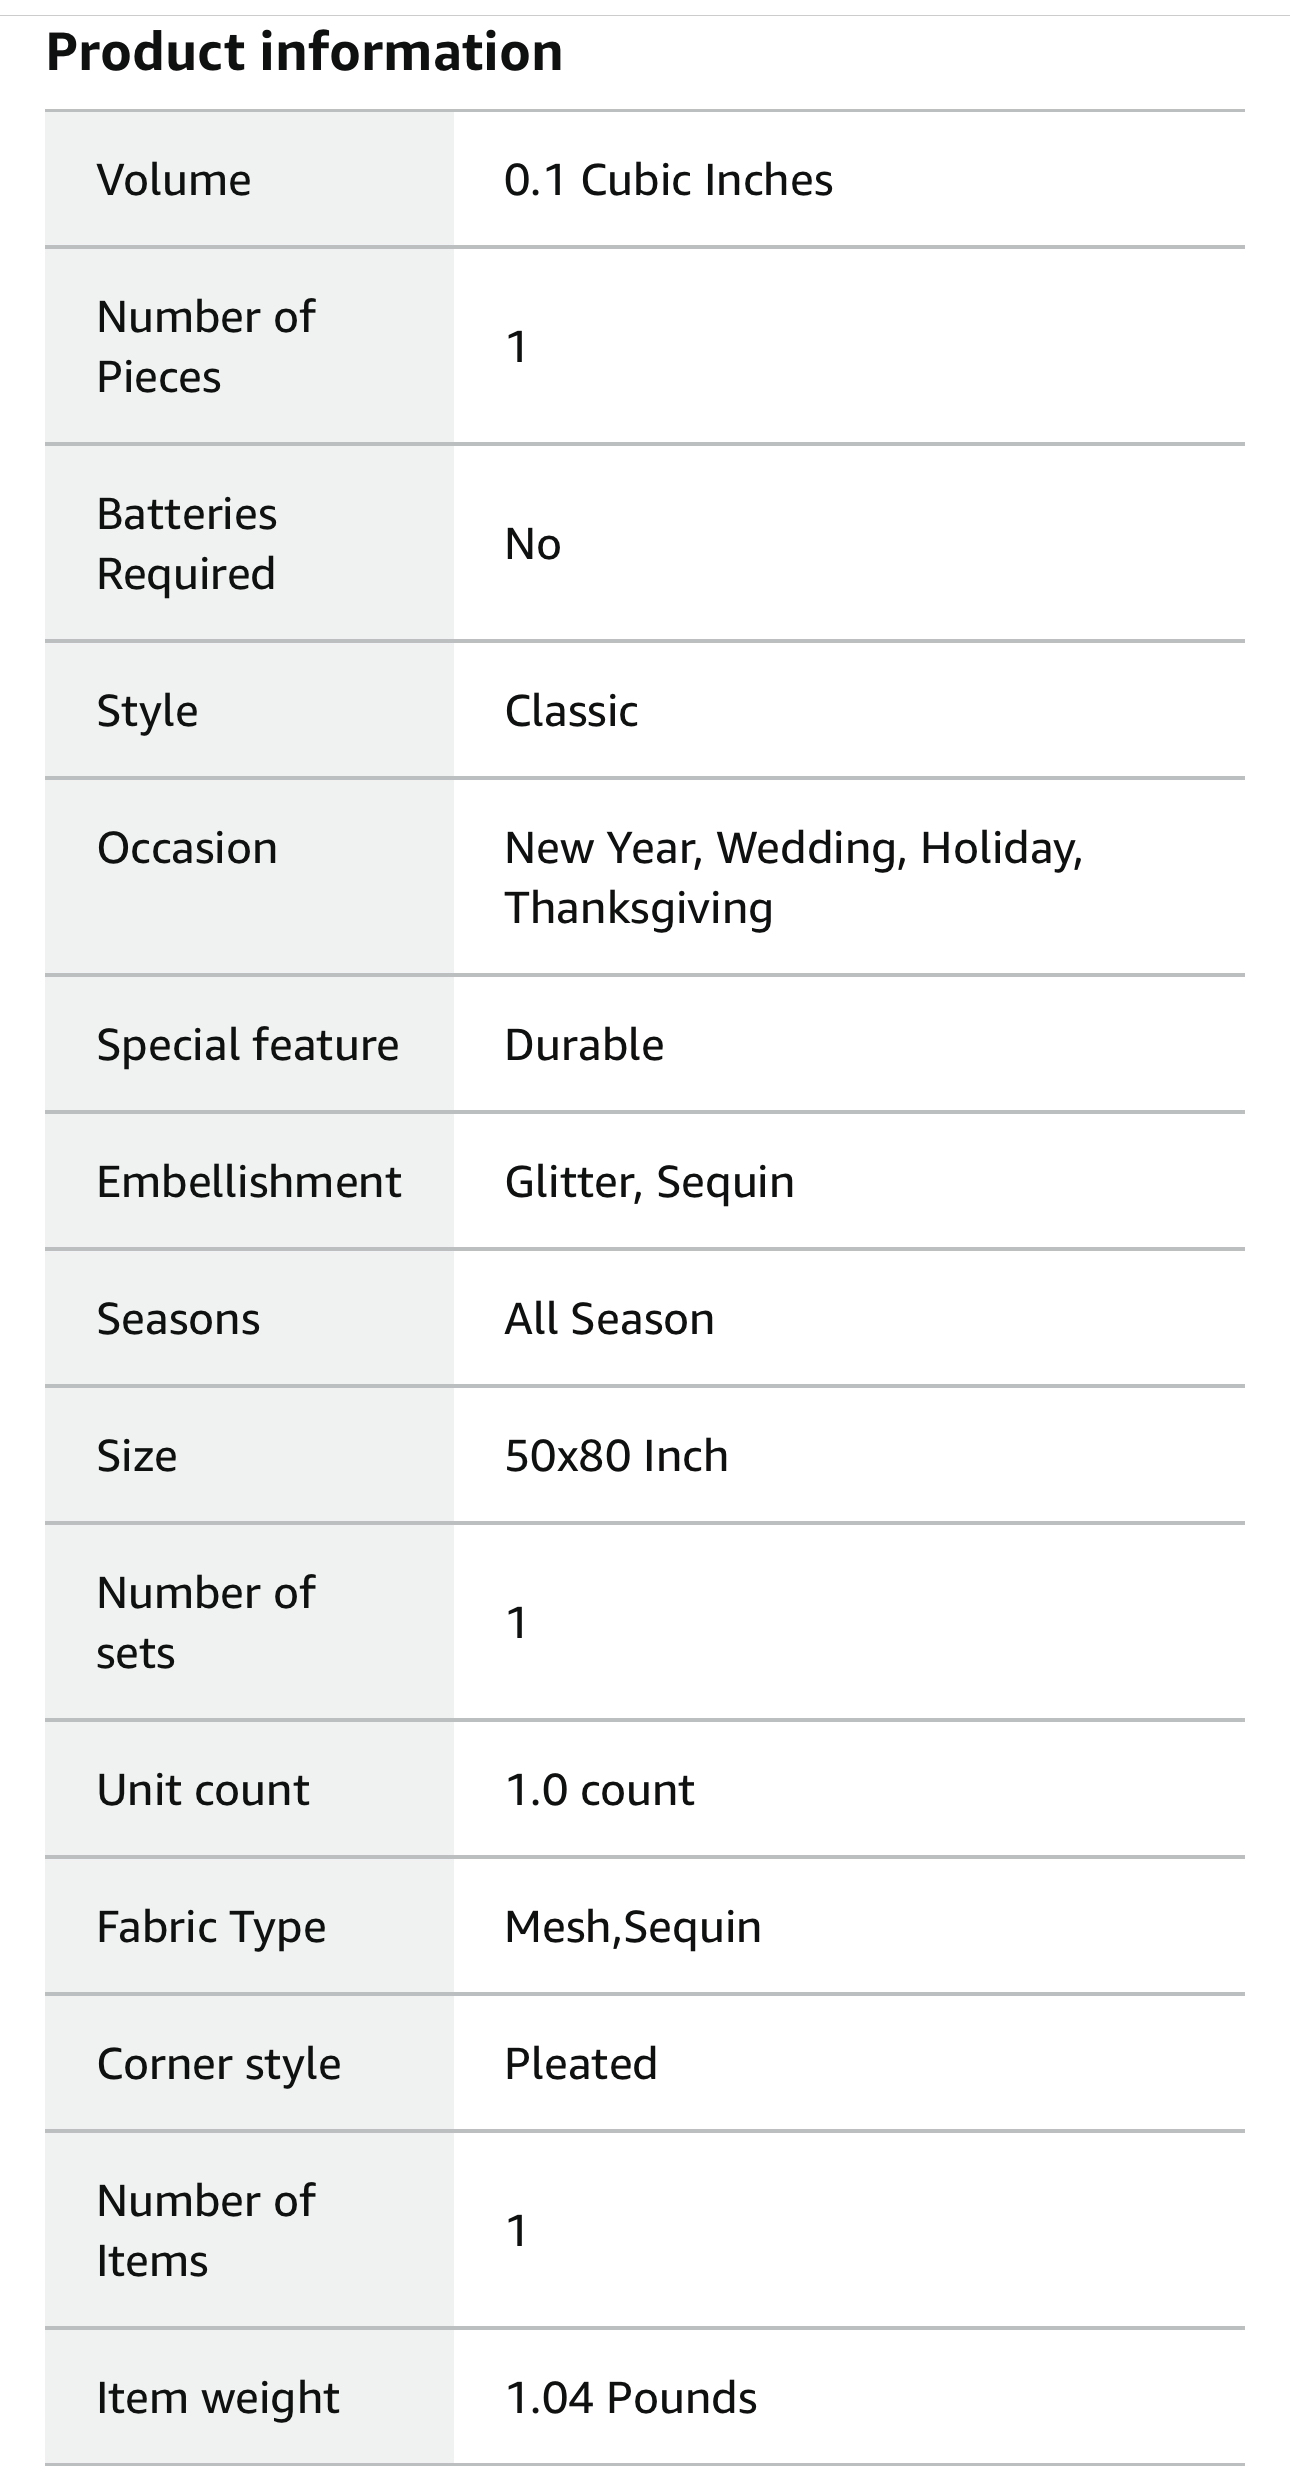Click the Number of Pieces label
This screenshot has height=2472, width=1290.
pyautogui.click(x=206, y=346)
